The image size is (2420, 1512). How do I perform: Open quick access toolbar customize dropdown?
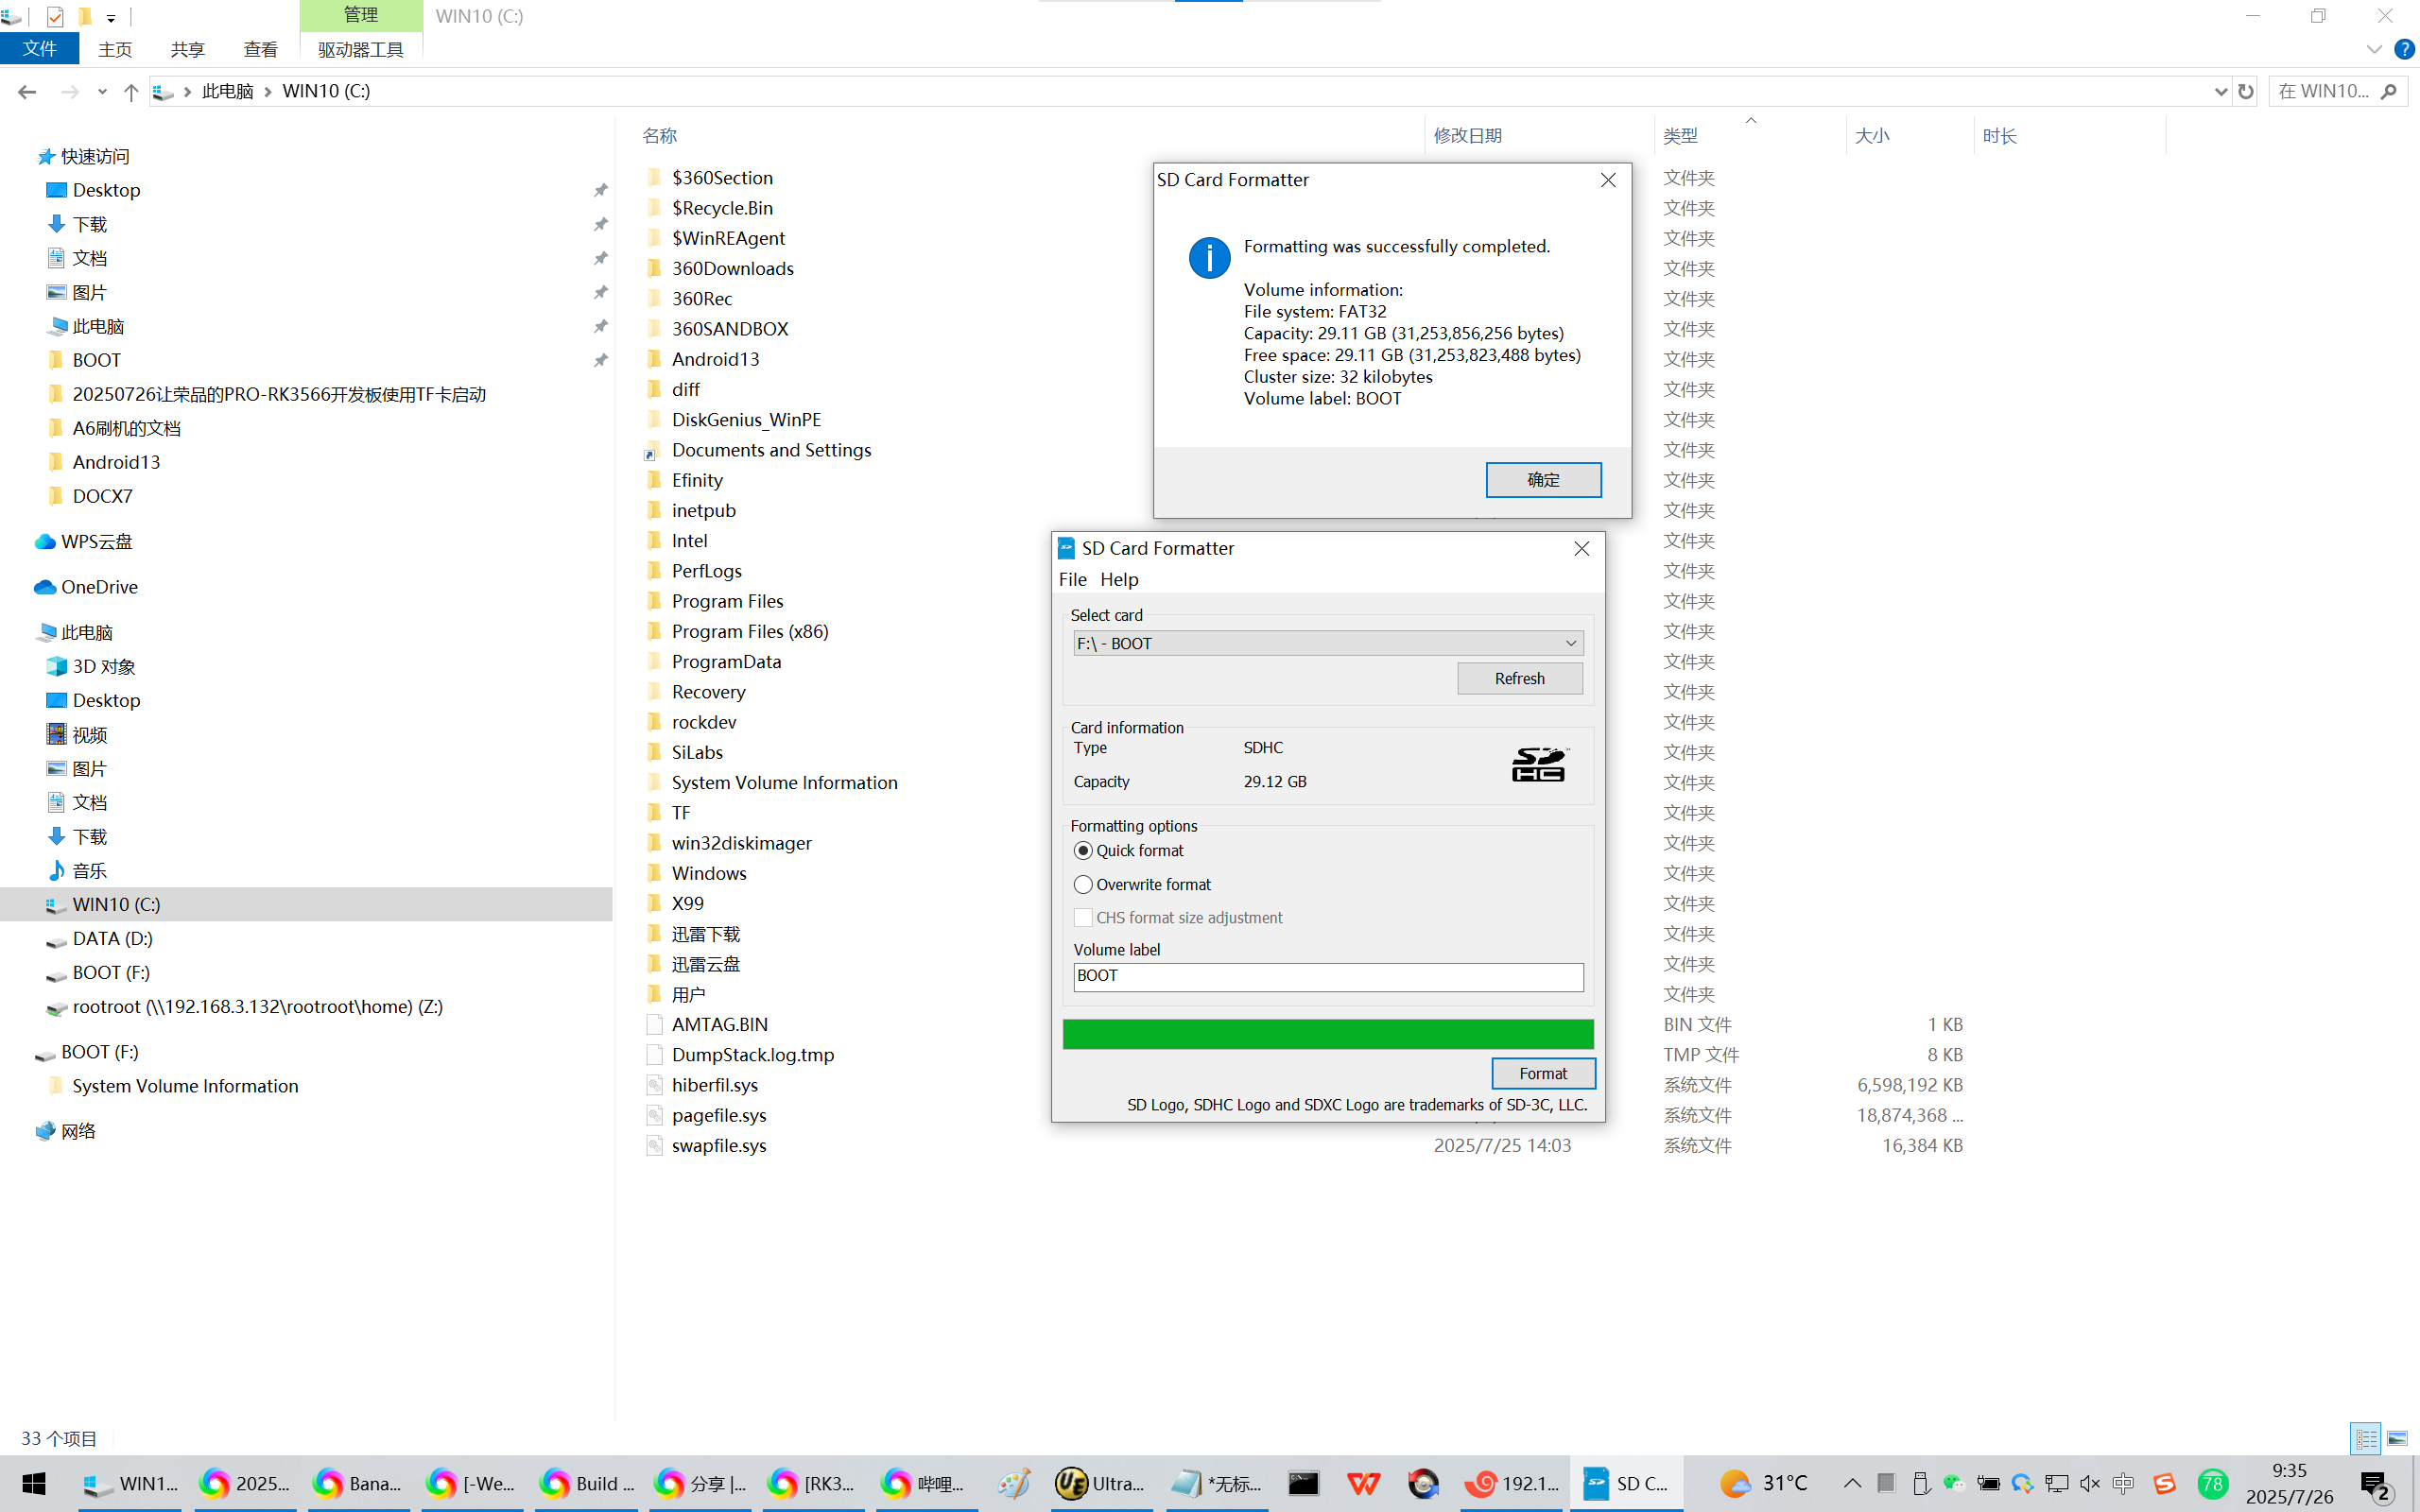click(x=111, y=18)
